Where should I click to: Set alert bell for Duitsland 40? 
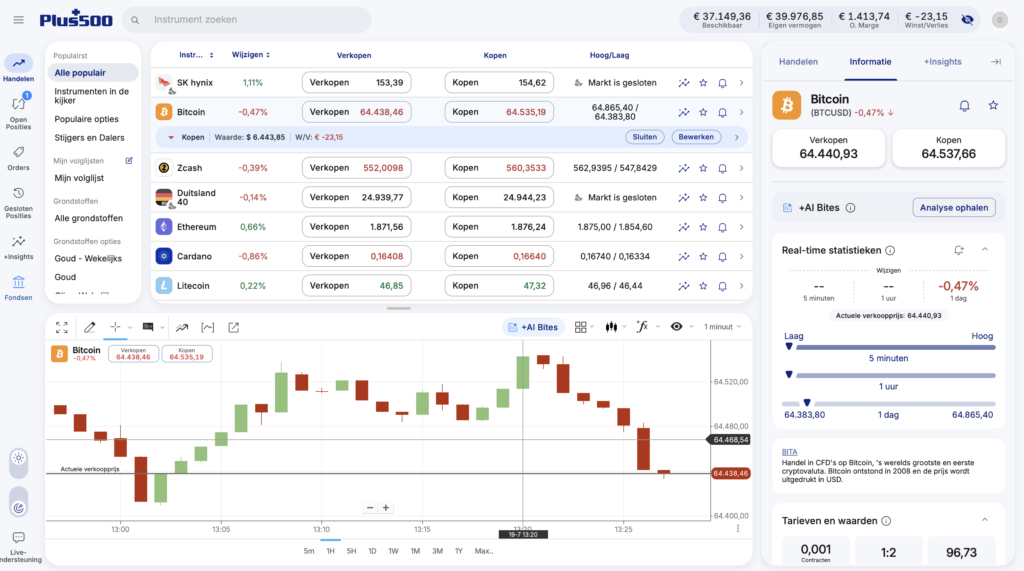[722, 198]
